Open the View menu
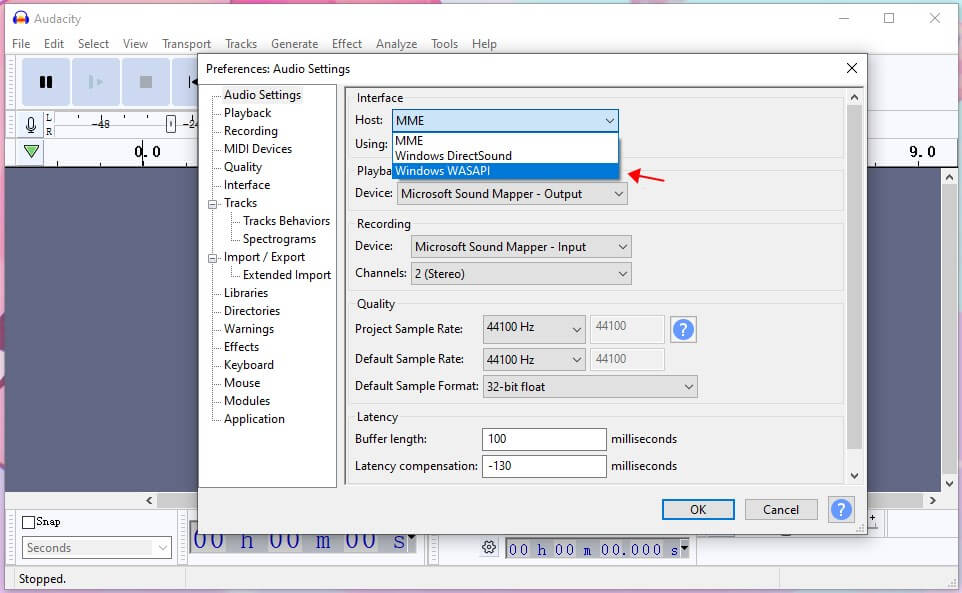Image resolution: width=962 pixels, height=593 pixels. 135,44
